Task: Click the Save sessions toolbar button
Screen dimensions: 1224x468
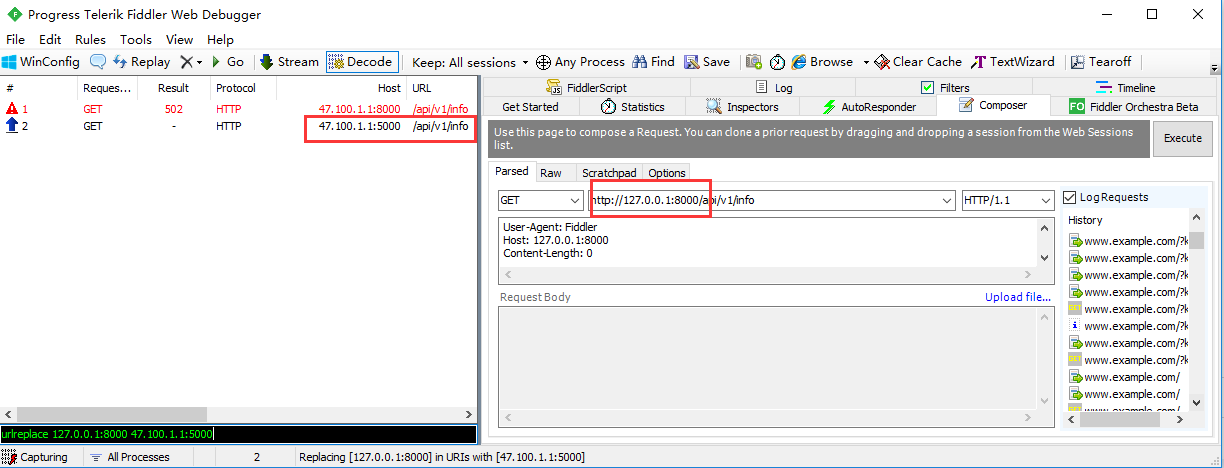Action: click(707, 62)
